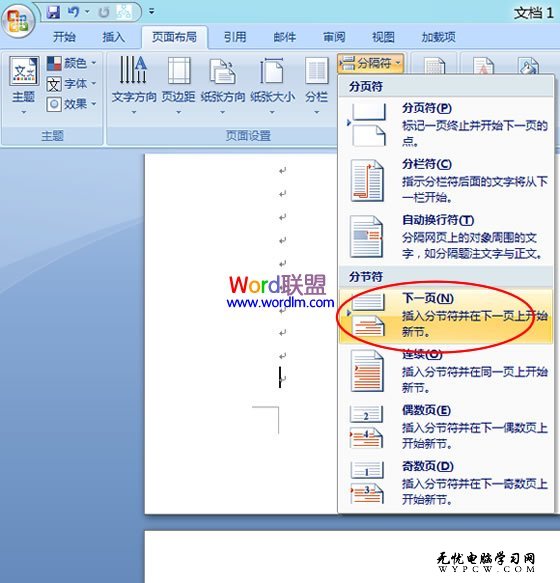Collapse the 分隔符 breaks dropdown button
The width and height of the screenshot is (560, 583).
370,63
